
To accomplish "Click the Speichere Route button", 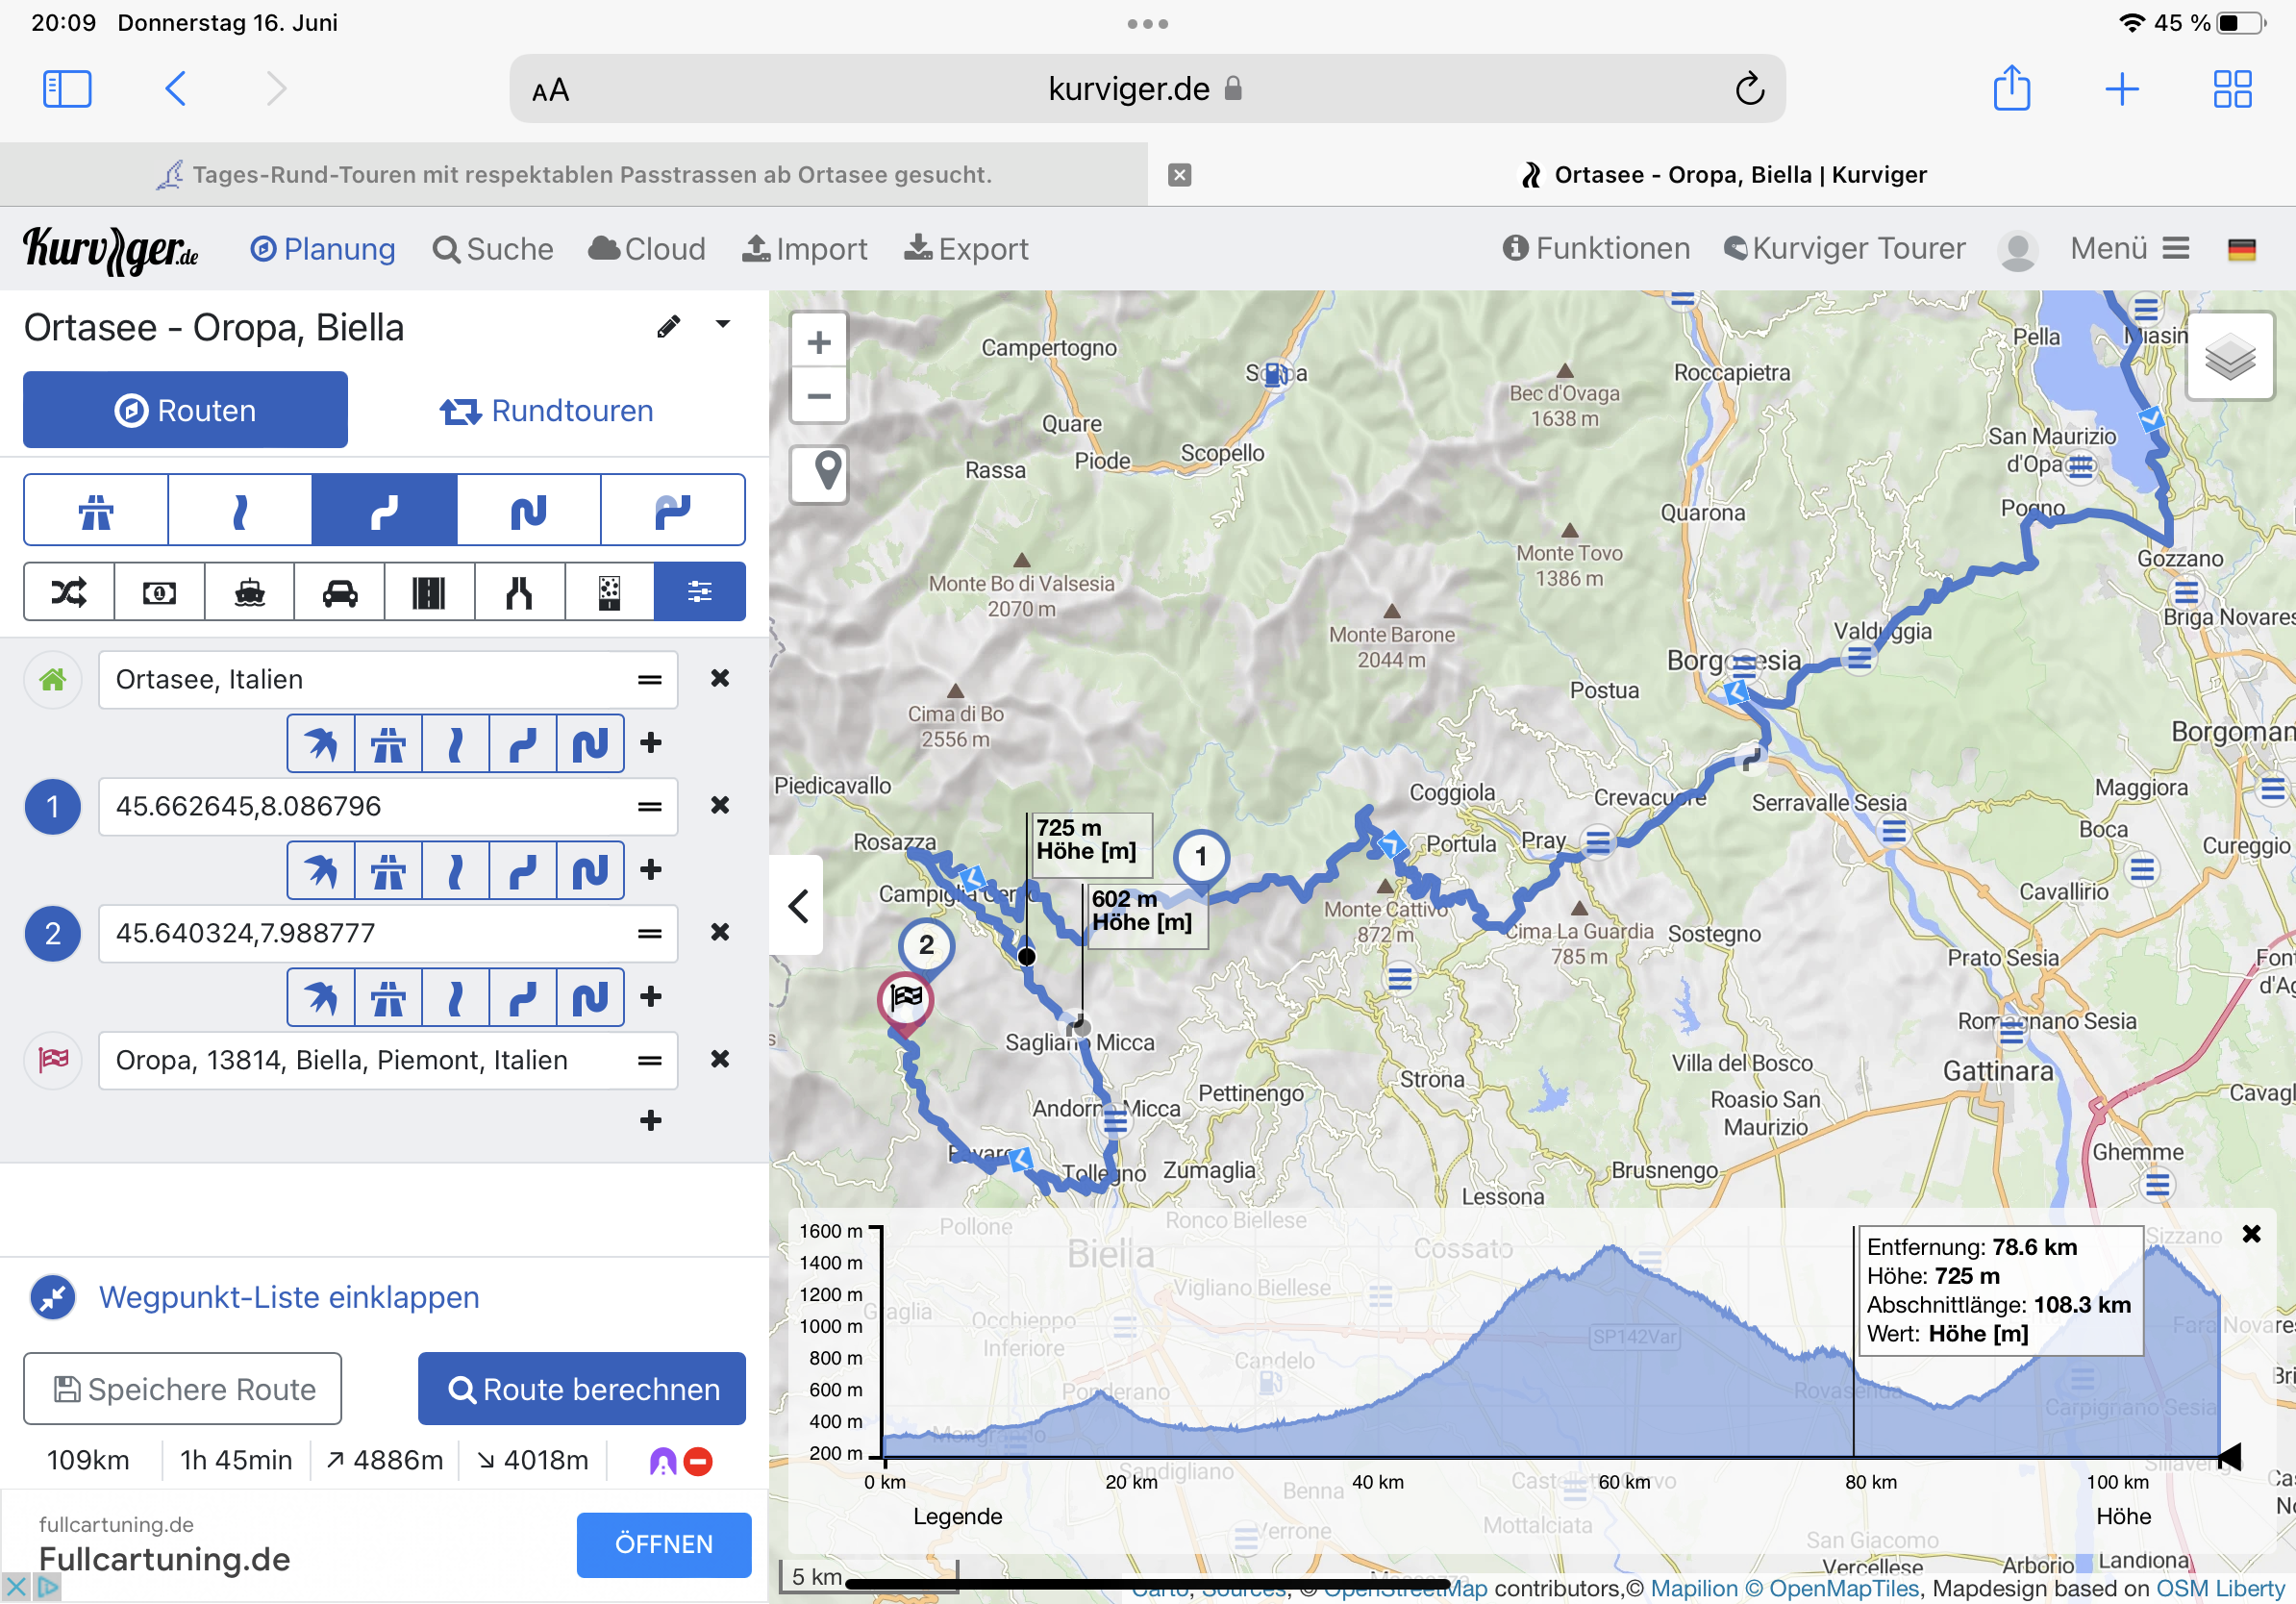I will tap(183, 1390).
